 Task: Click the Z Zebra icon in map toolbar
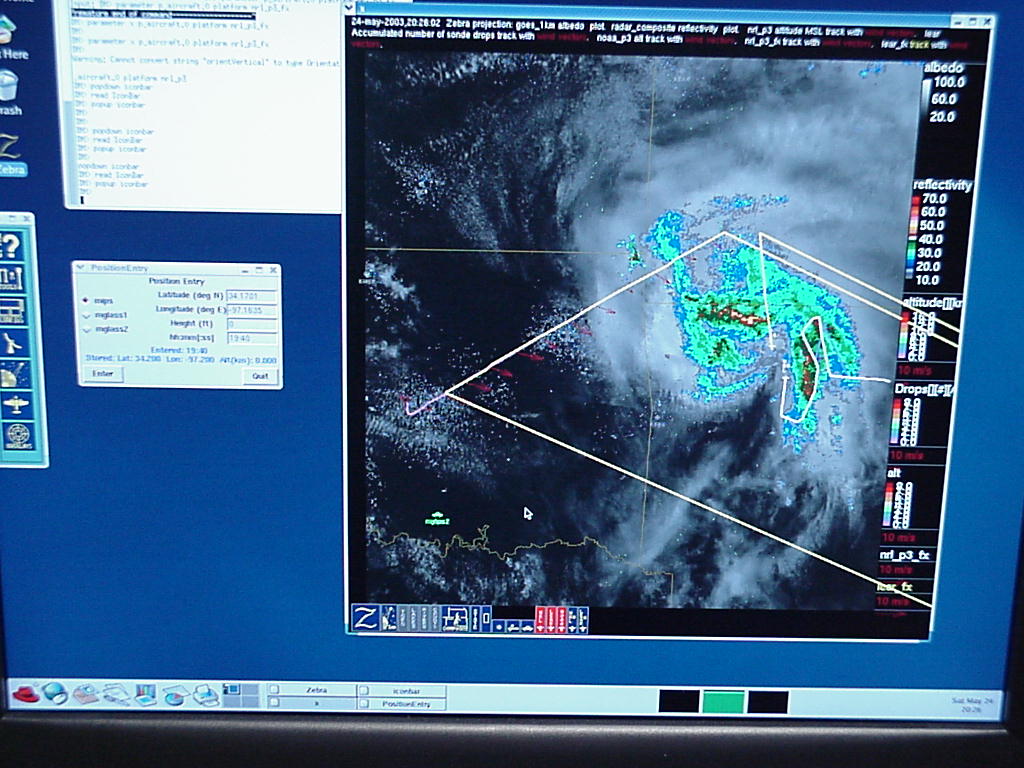pyautogui.click(x=364, y=618)
